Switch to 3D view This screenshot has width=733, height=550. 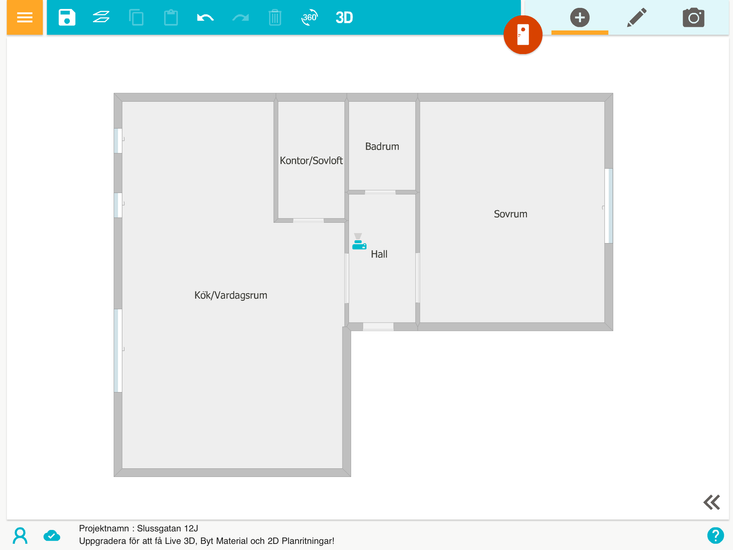(x=344, y=18)
